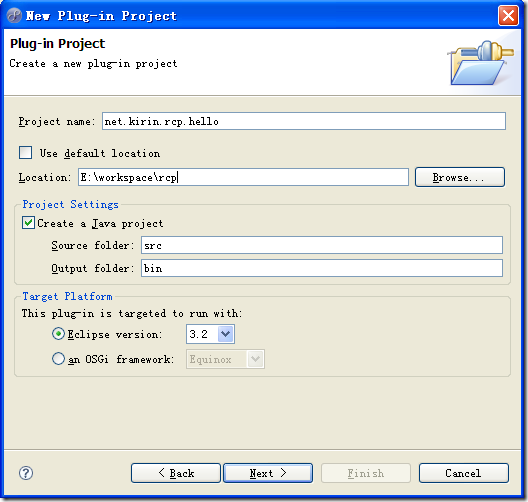This screenshot has height=502, width=528.
Task: Uncheck Create a Java project
Action: click(28, 223)
